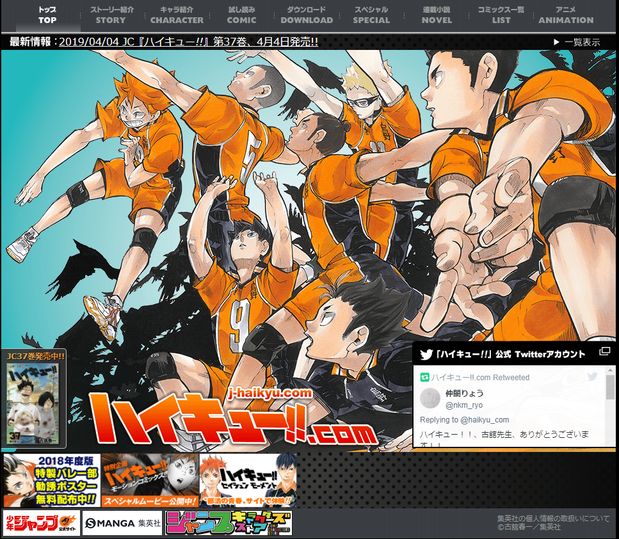Open the 2019/04/04 volume 37 news link
The image size is (619, 539).
188,41
